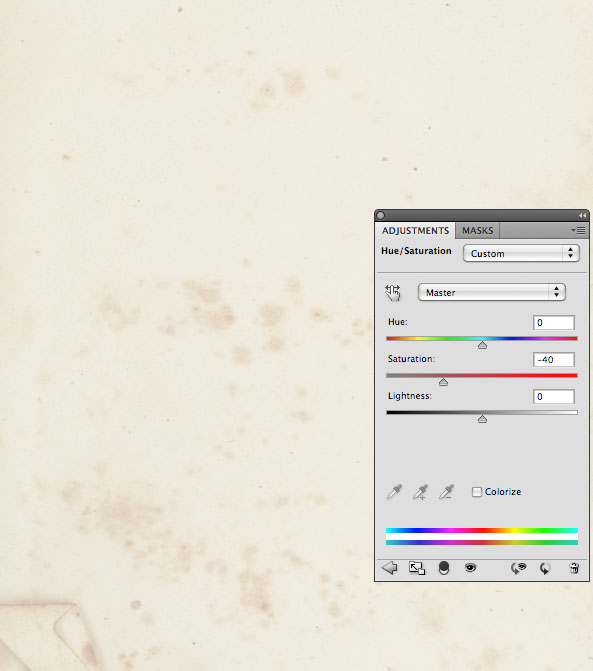Click the Hue/Saturation title label

(x=416, y=251)
